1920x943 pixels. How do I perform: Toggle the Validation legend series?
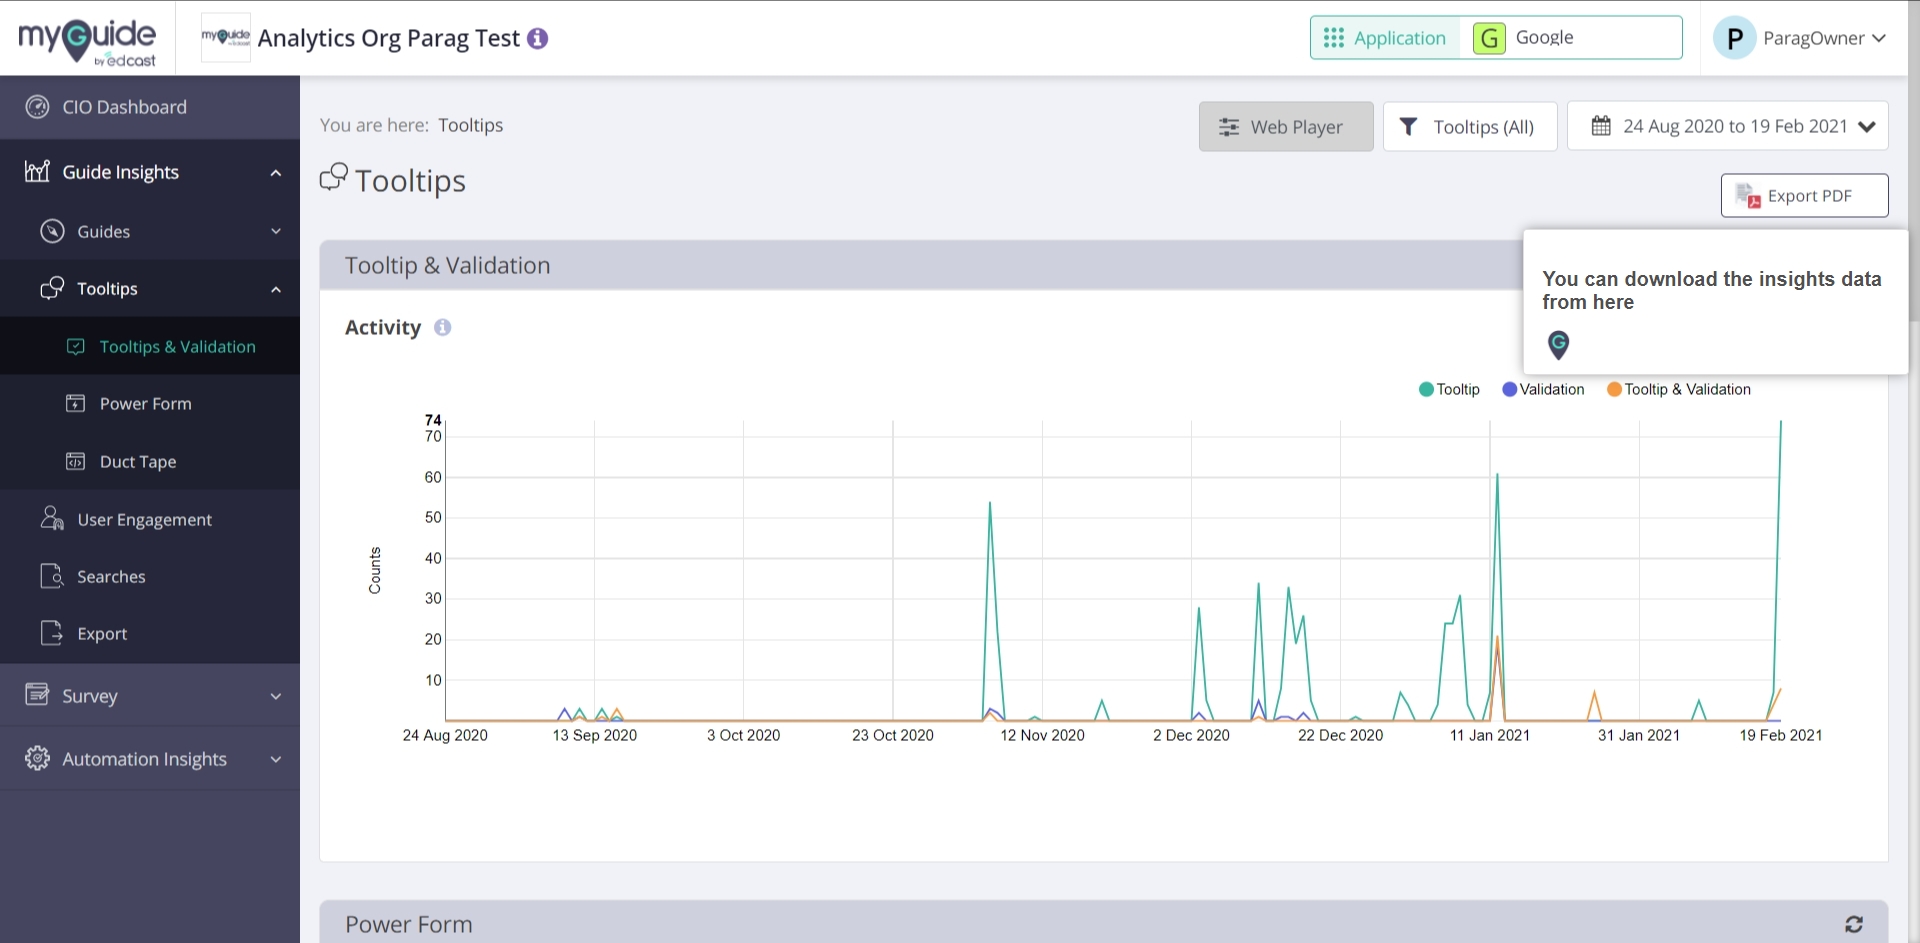click(1543, 389)
